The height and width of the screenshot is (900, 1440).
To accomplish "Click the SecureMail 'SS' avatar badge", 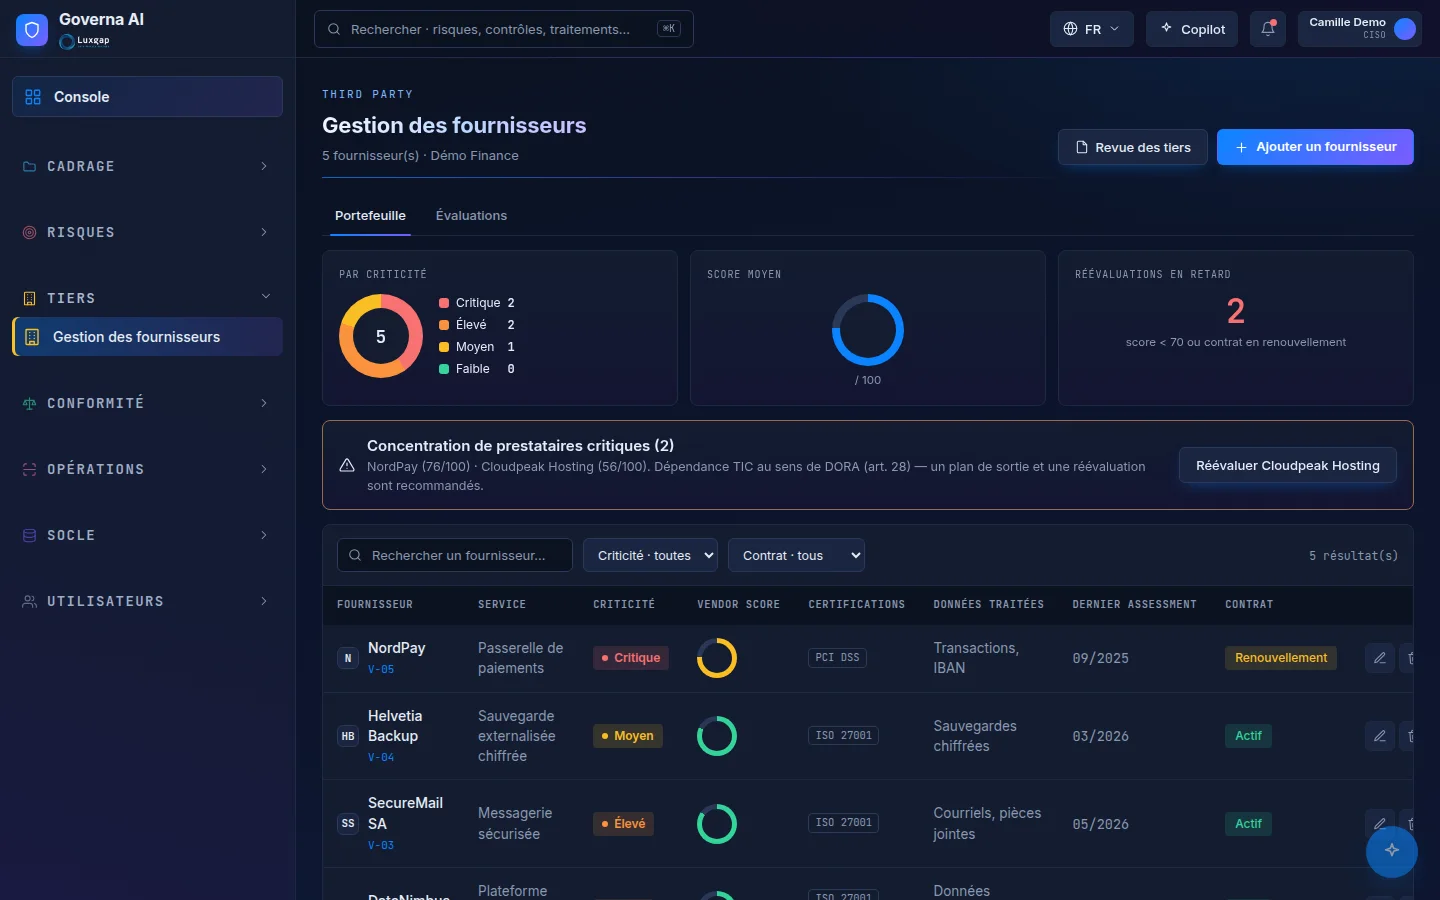I will (348, 824).
